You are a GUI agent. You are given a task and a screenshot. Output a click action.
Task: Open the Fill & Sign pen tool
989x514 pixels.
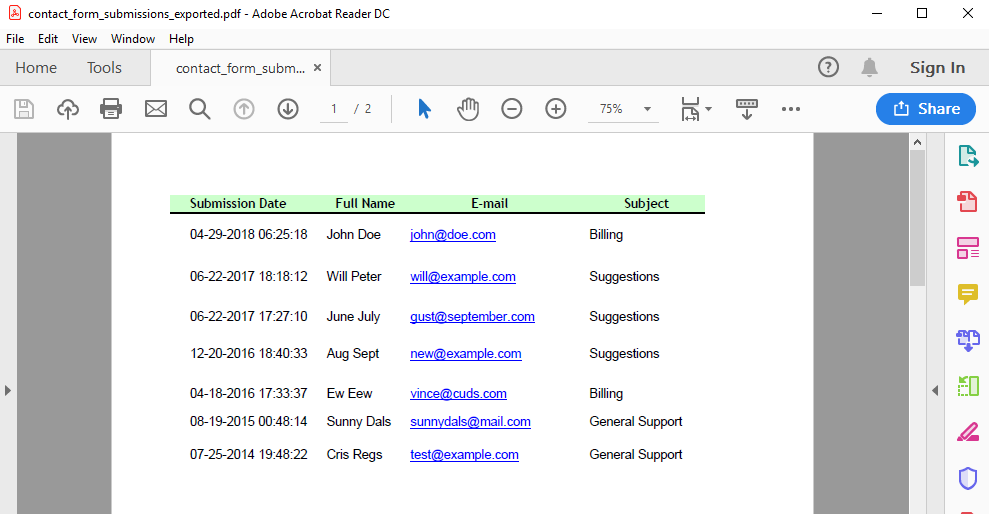click(x=967, y=432)
